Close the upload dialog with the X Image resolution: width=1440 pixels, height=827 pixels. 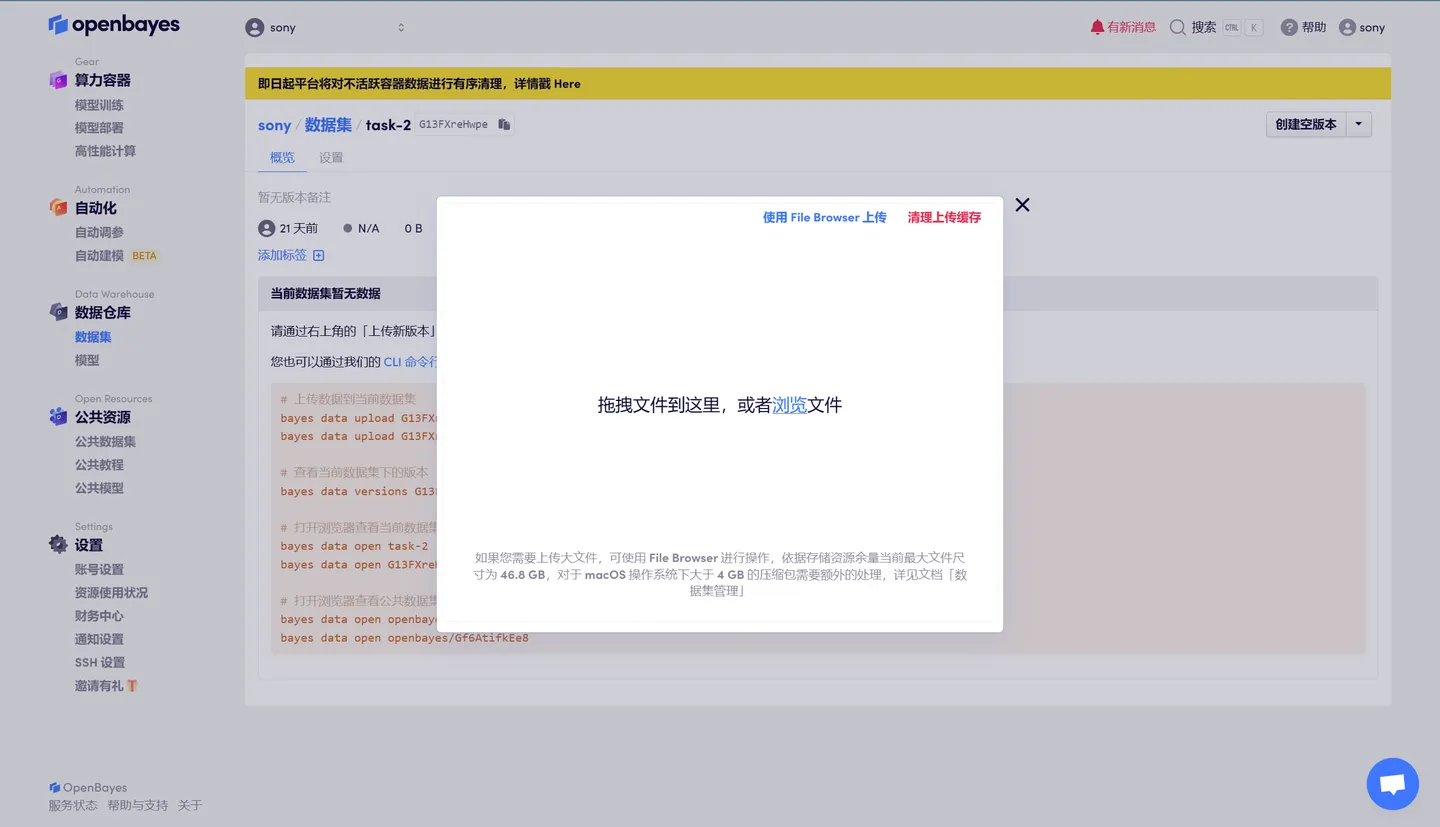click(x=1022, y=204)
